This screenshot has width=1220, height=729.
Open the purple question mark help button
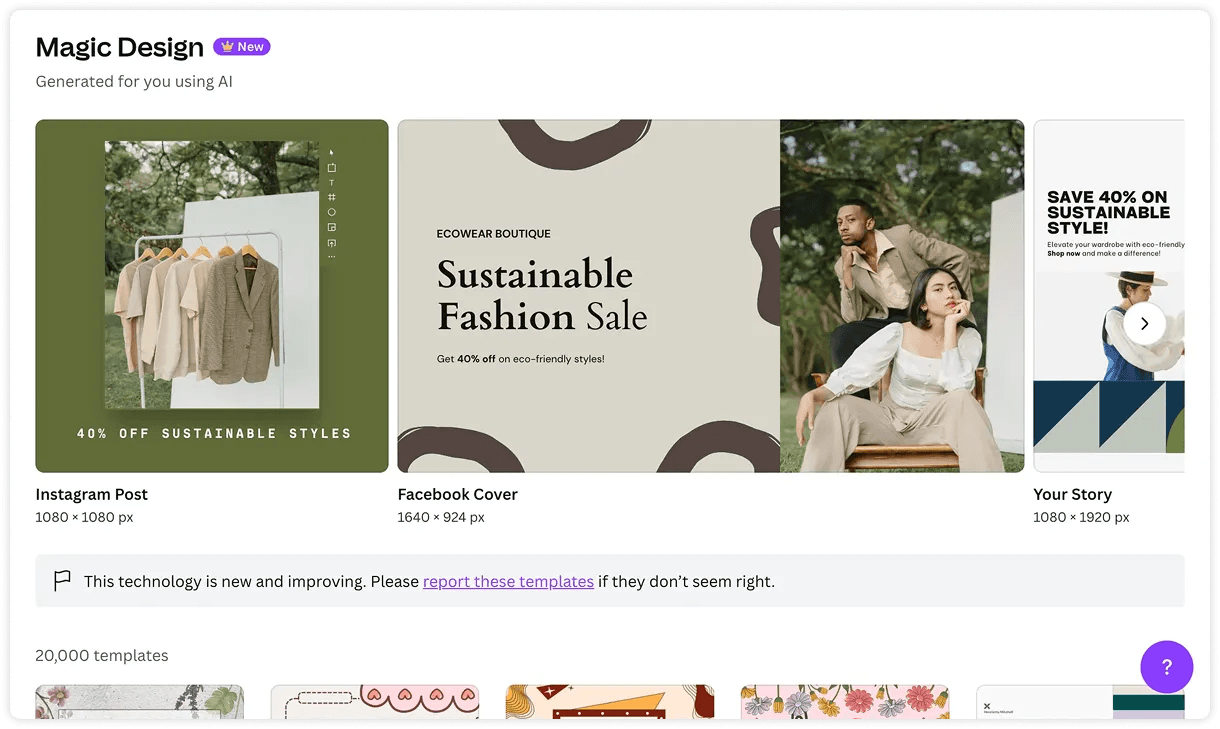1166,667
